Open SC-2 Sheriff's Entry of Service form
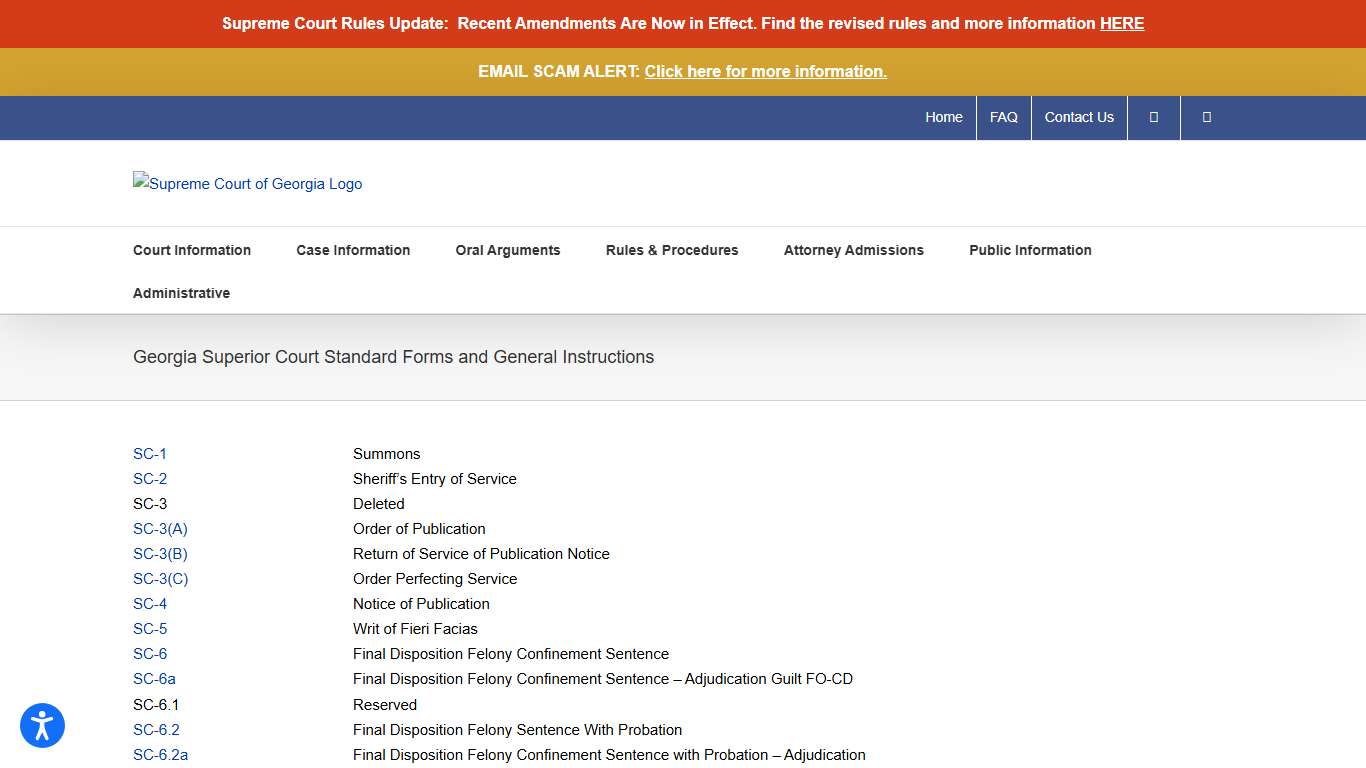The height and width of the screenshot is (768, 1366). (149, 478)
